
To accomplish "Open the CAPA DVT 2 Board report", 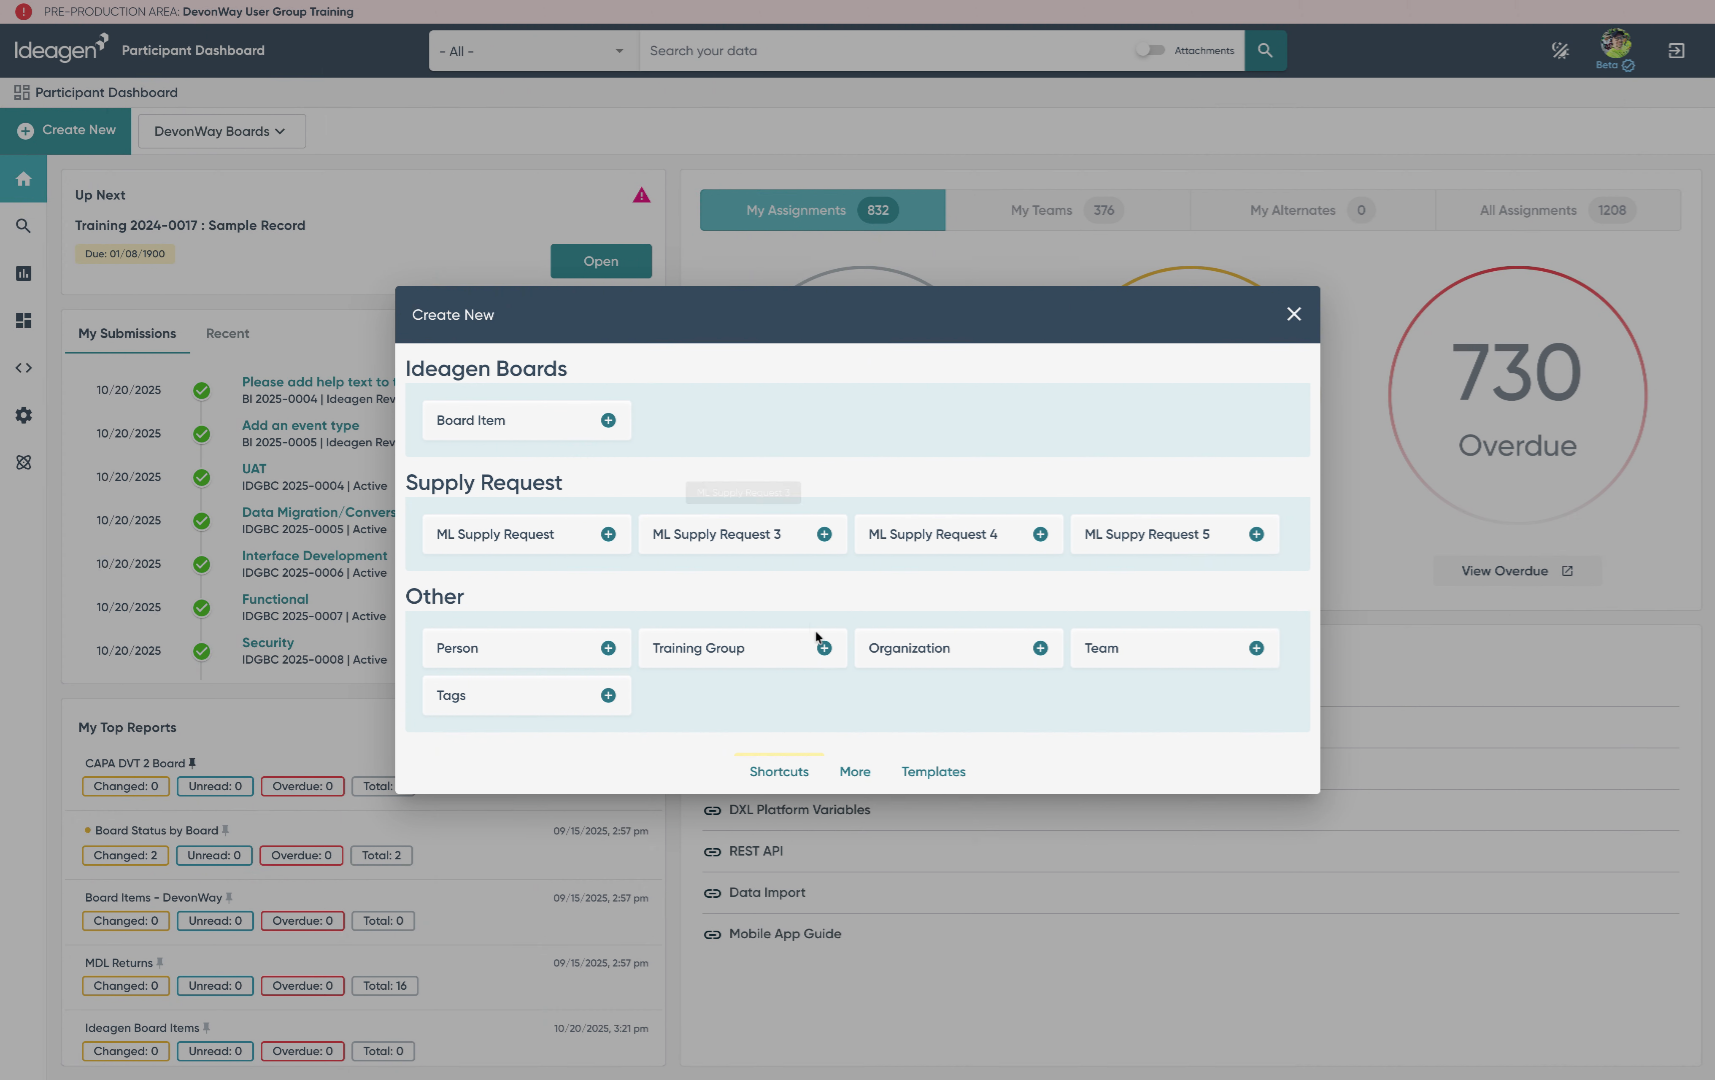I will coord(135,763).
